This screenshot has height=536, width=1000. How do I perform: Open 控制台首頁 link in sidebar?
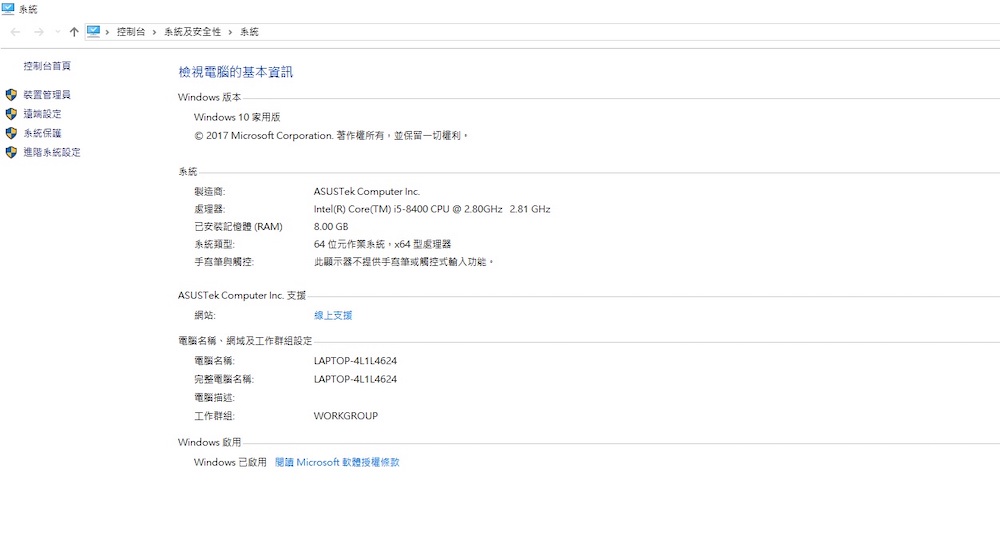pos(47,66)
